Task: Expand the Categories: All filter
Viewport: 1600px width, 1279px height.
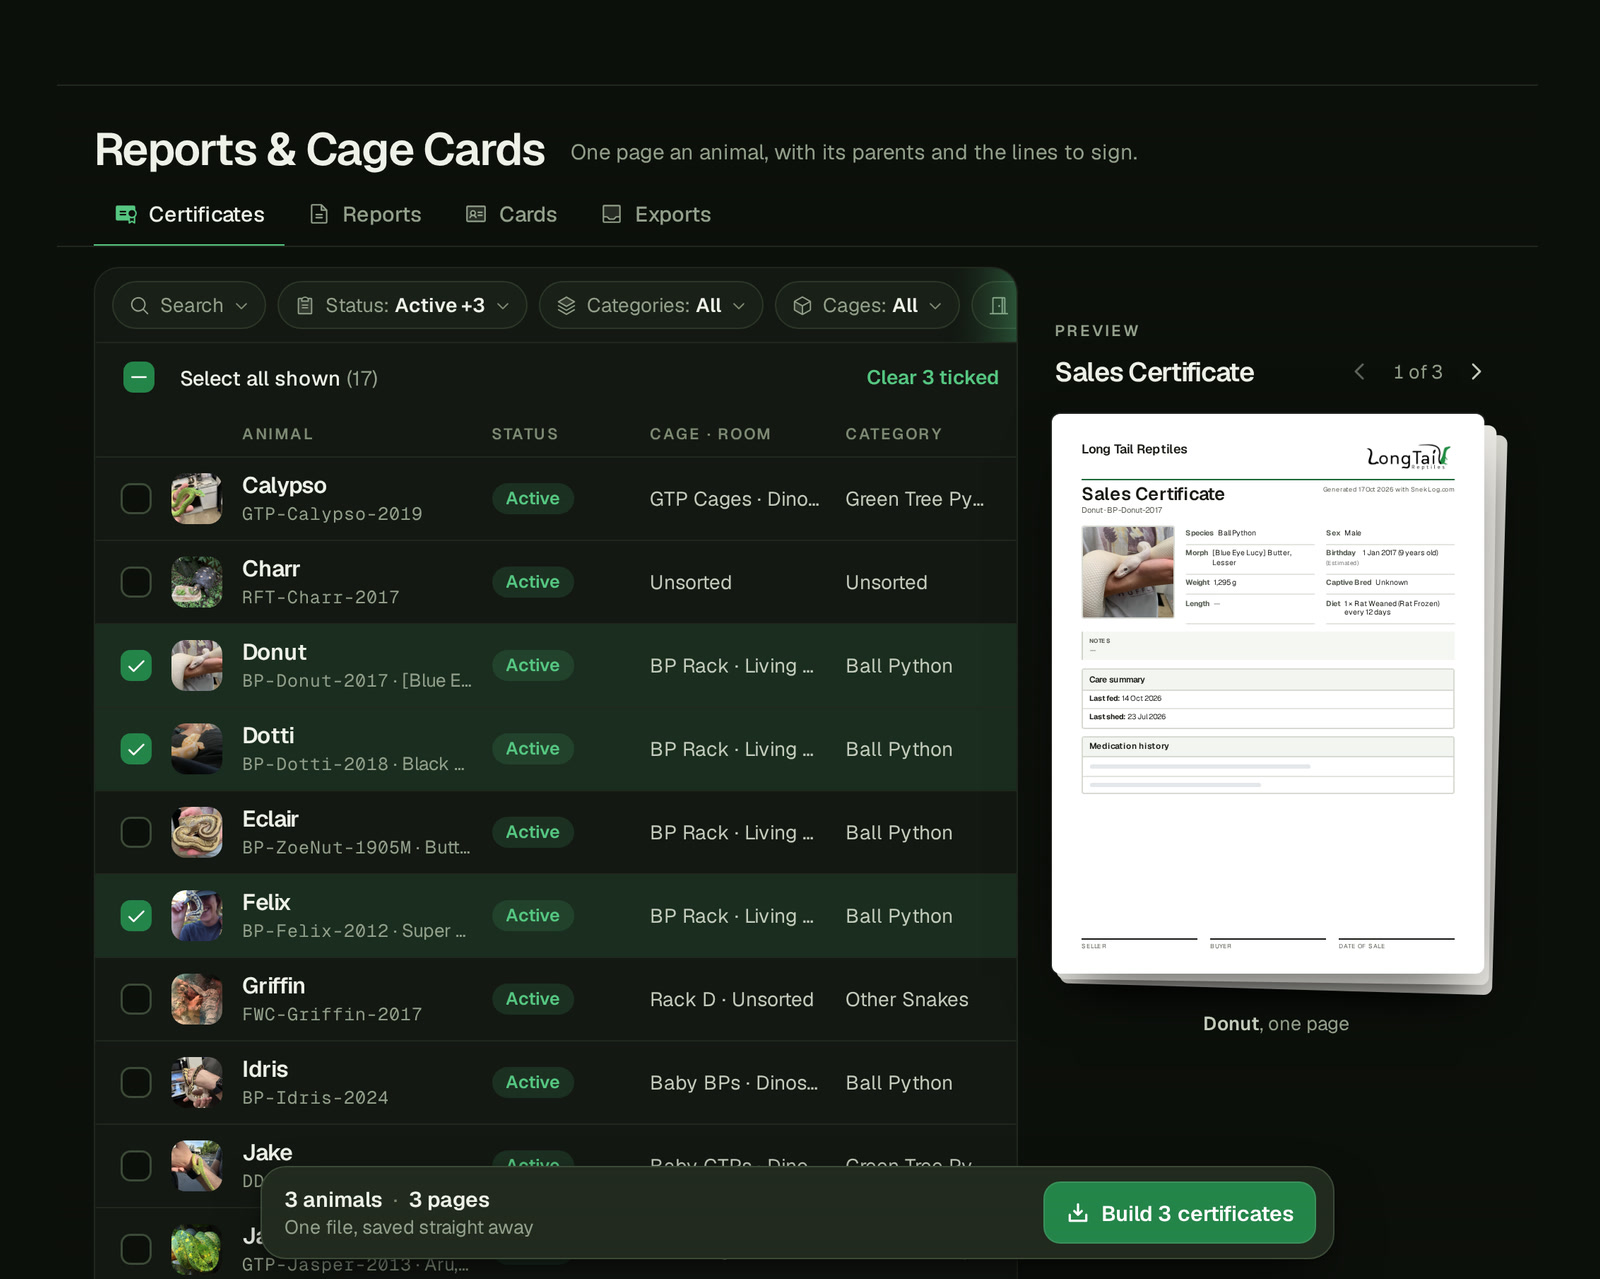Action: click(x=651, y=306)
